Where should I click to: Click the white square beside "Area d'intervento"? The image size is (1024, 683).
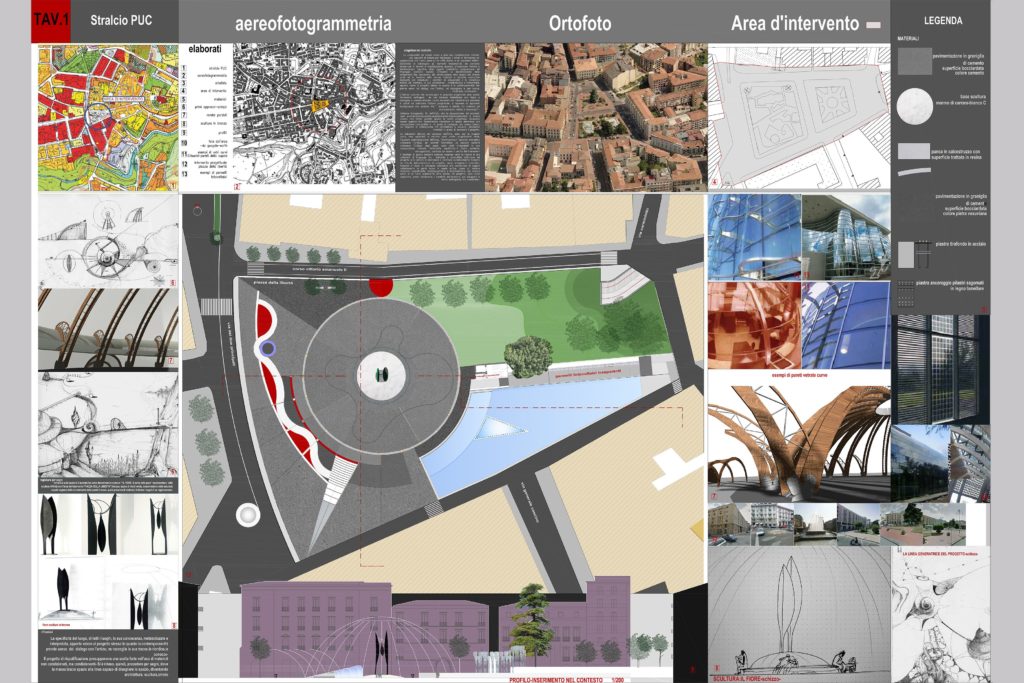[x=873, y=25]
